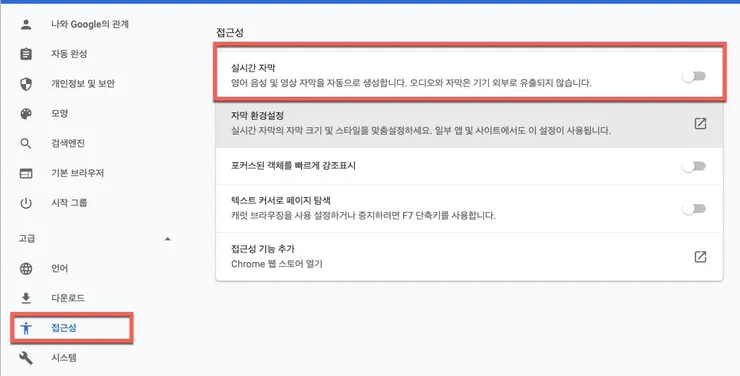Click 포커스된 객체를 빠르게 강조표시 label
Image resolution: width=740 pixels, height=376 pixels.
(294, 166)
